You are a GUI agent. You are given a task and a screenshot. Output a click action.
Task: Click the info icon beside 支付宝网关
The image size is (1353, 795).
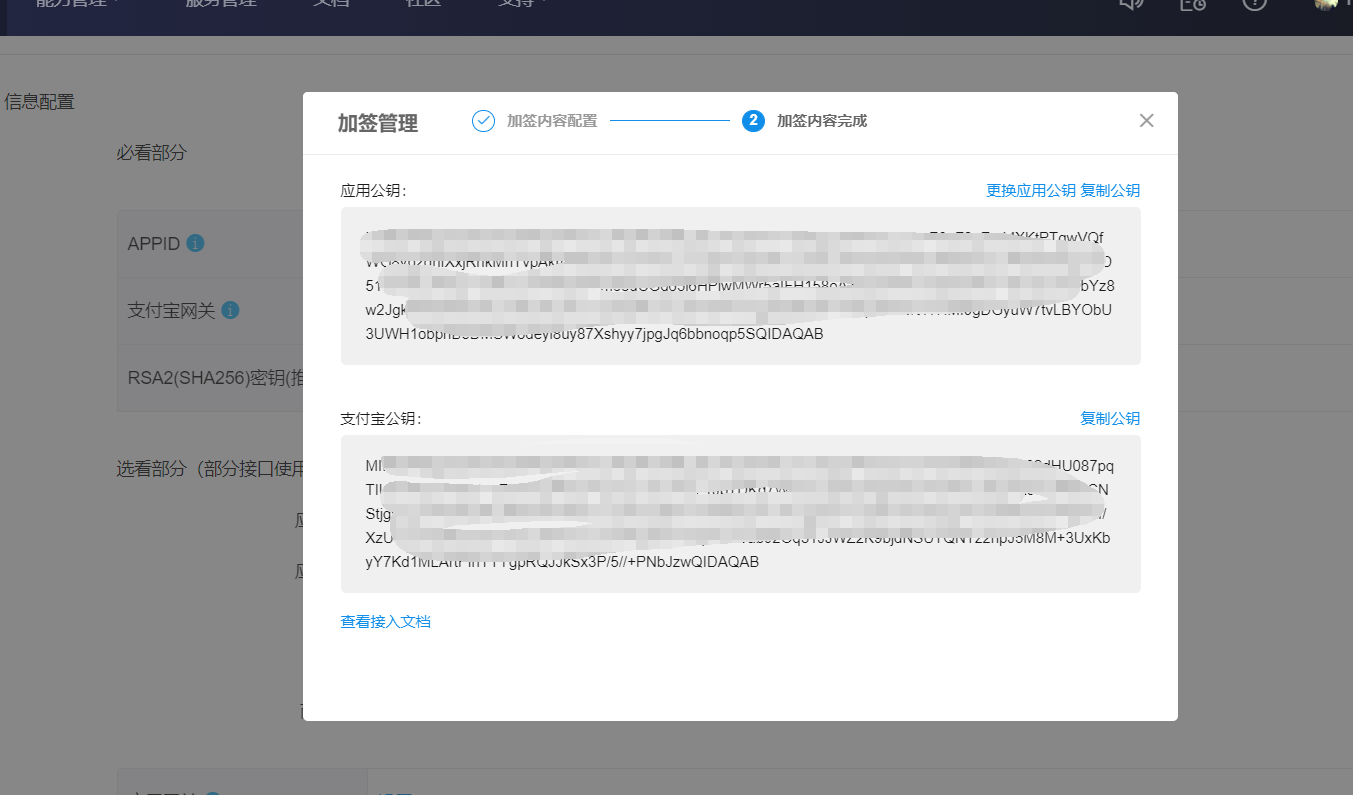[x=230, y=311]
